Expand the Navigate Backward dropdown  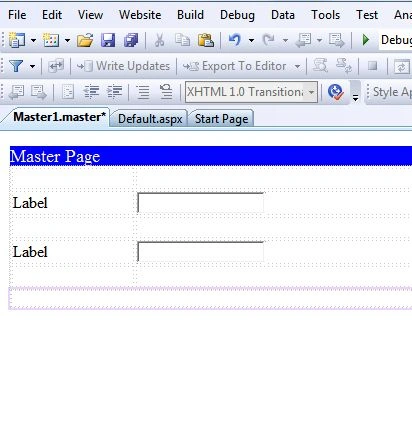click(x=319, y=40)
